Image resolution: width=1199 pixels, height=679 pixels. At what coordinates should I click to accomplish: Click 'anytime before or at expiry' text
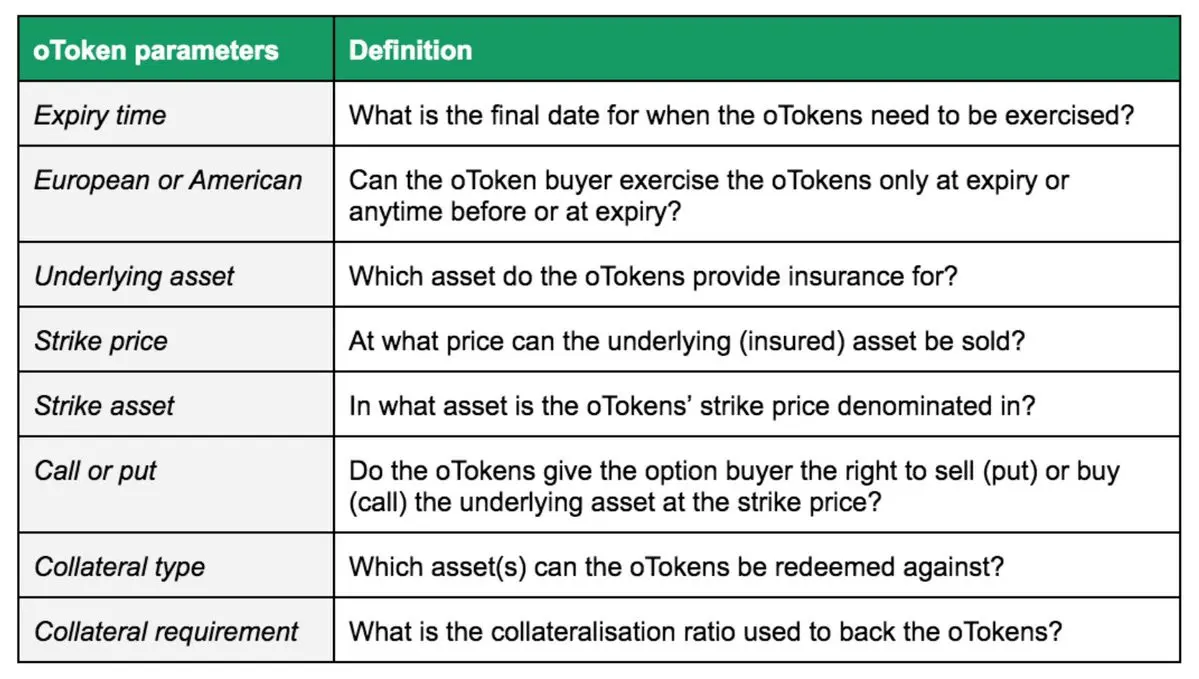(x=514, y=212)
